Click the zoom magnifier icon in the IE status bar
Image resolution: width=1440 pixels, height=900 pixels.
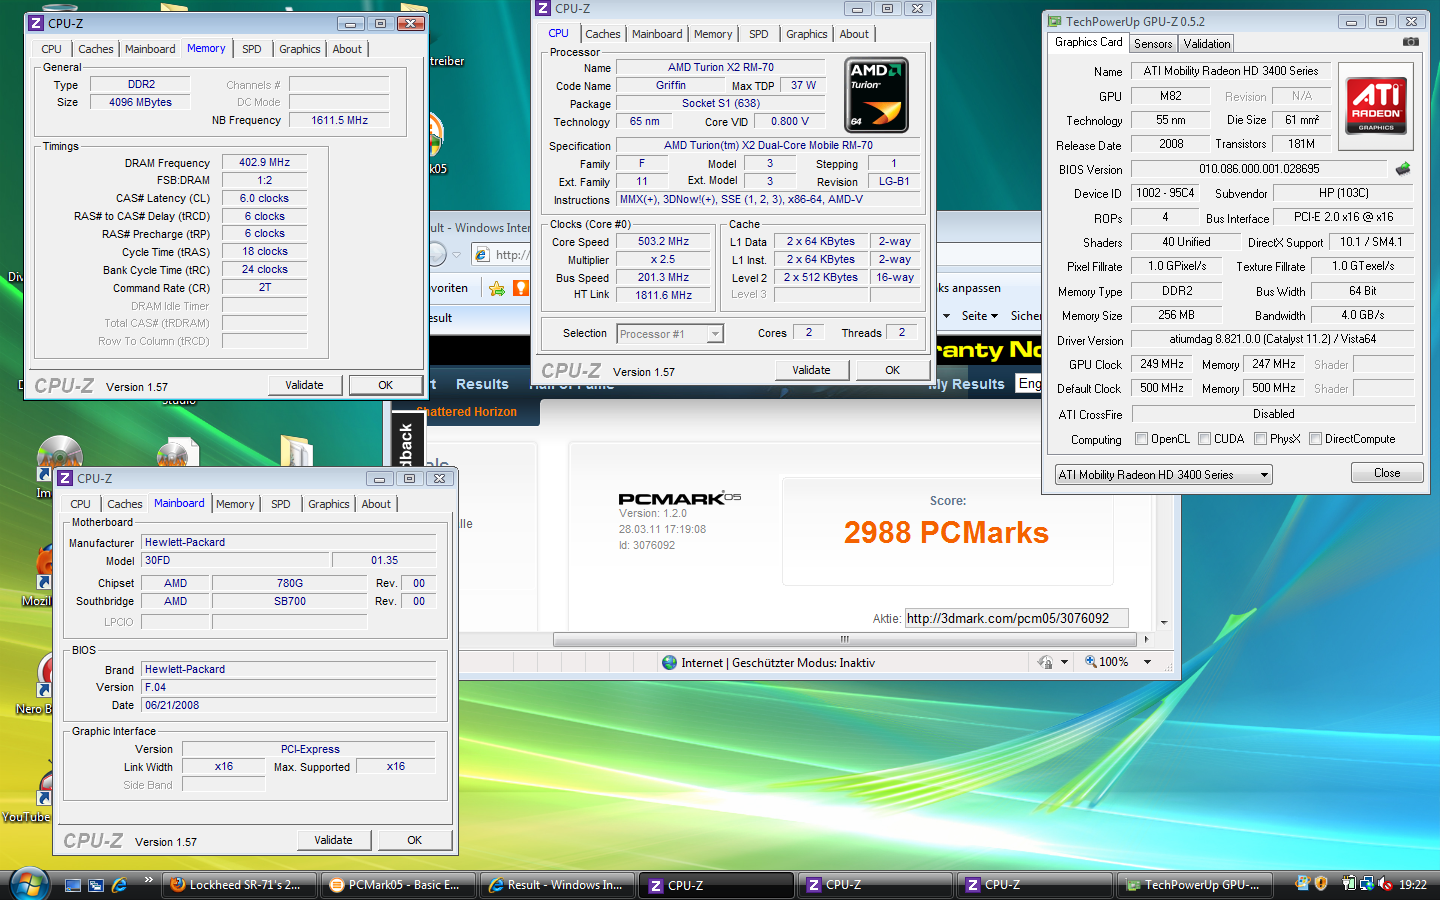pyautogui.click(x=1090, y=662)
